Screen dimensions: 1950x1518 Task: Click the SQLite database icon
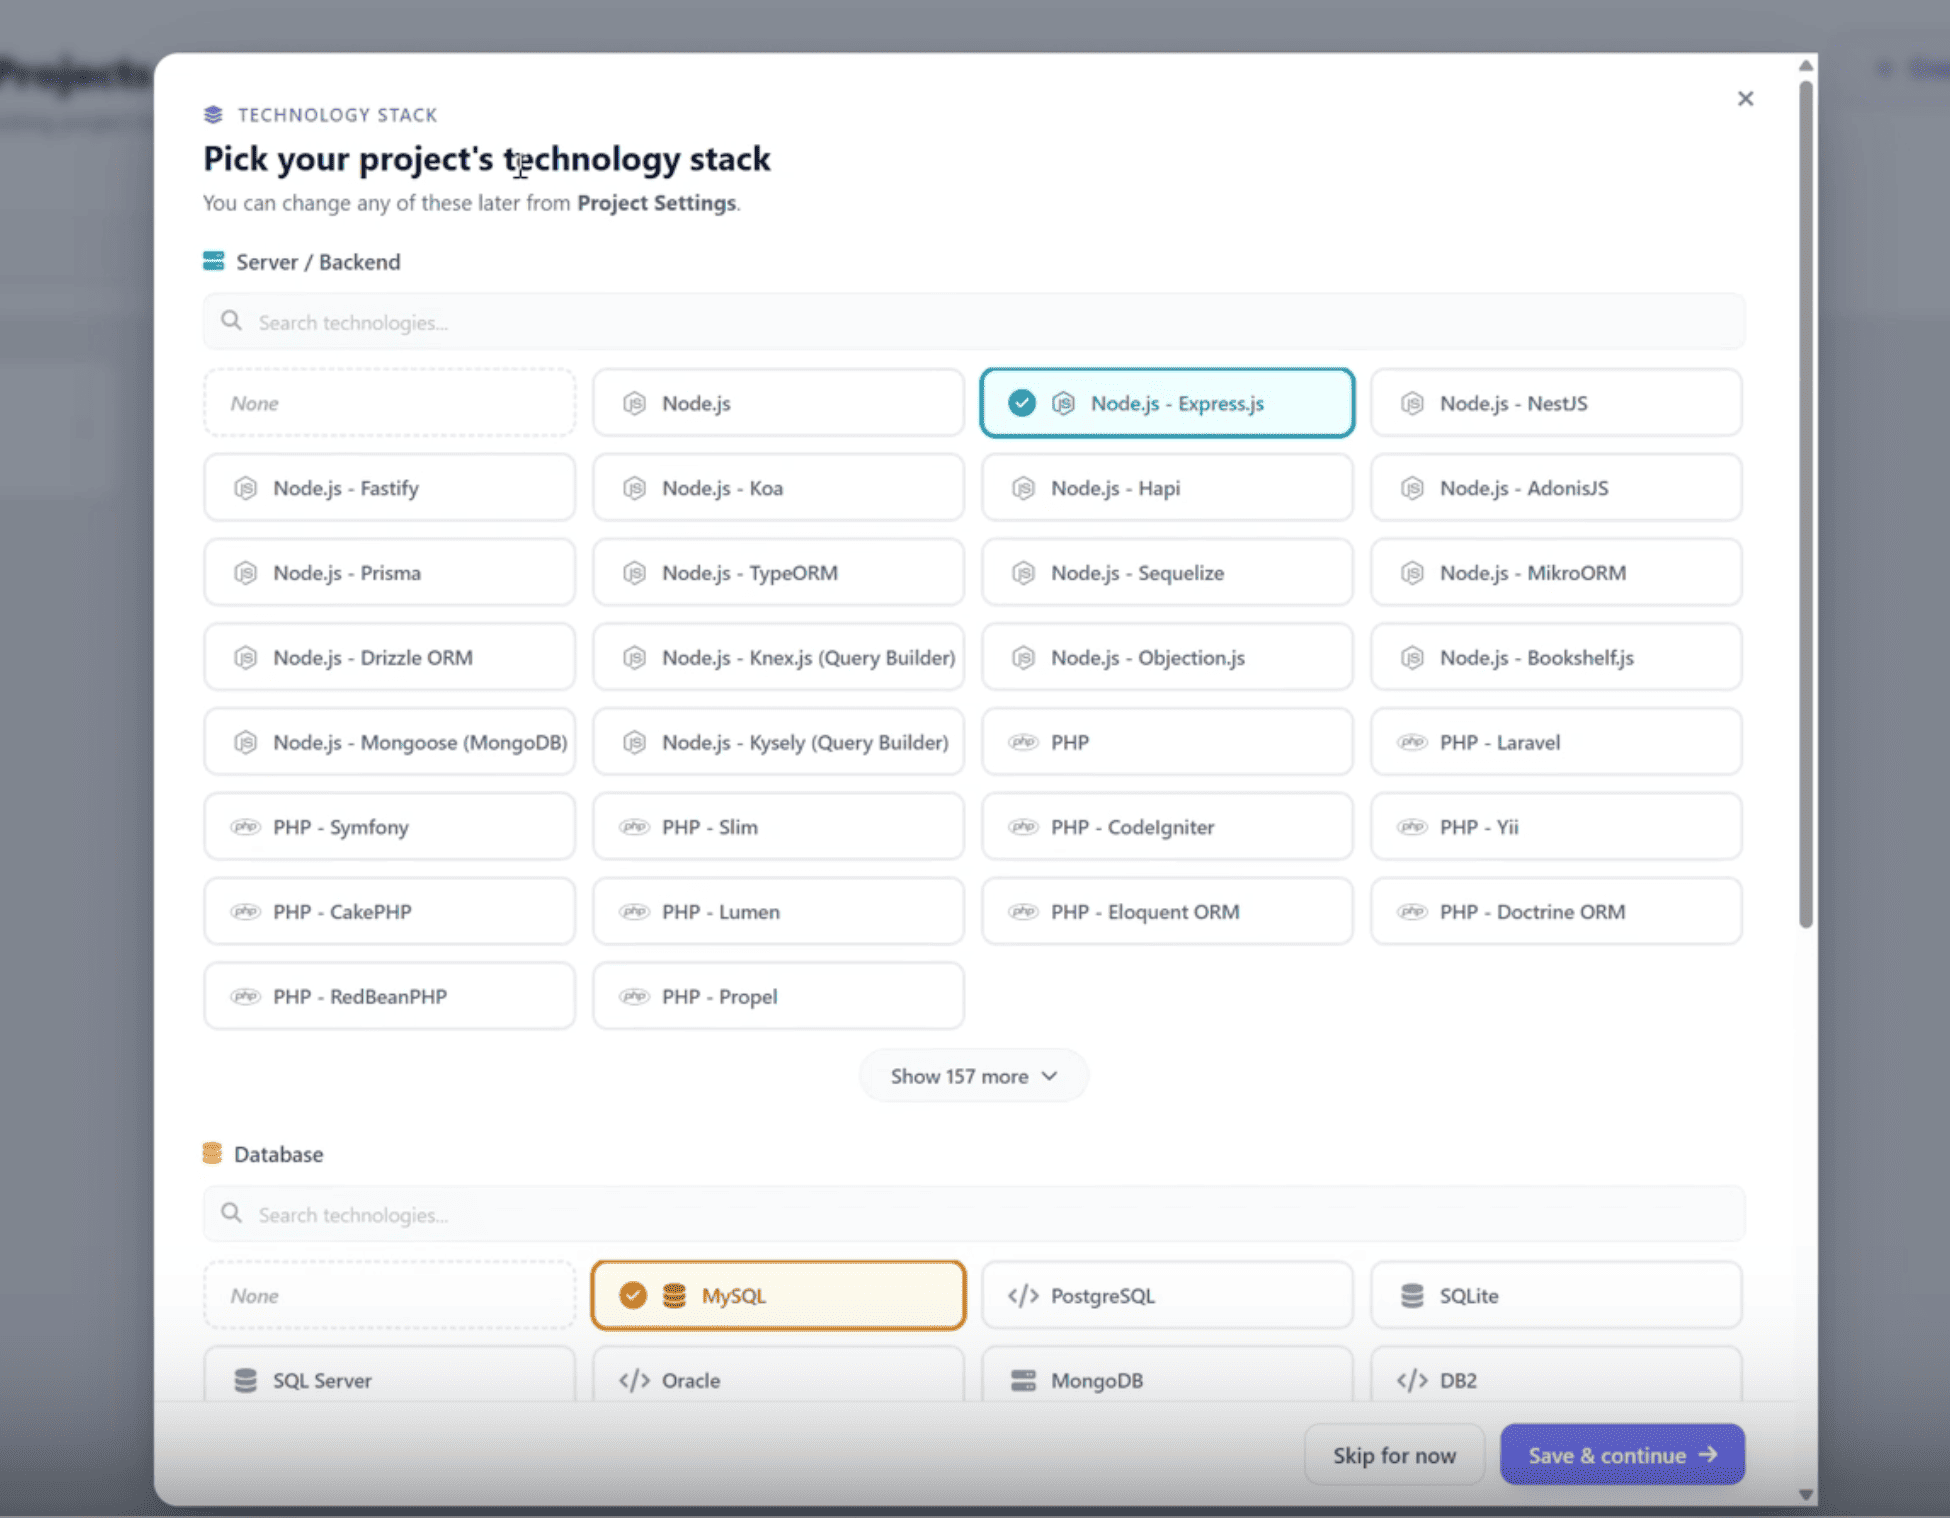coord(1412,1295)
